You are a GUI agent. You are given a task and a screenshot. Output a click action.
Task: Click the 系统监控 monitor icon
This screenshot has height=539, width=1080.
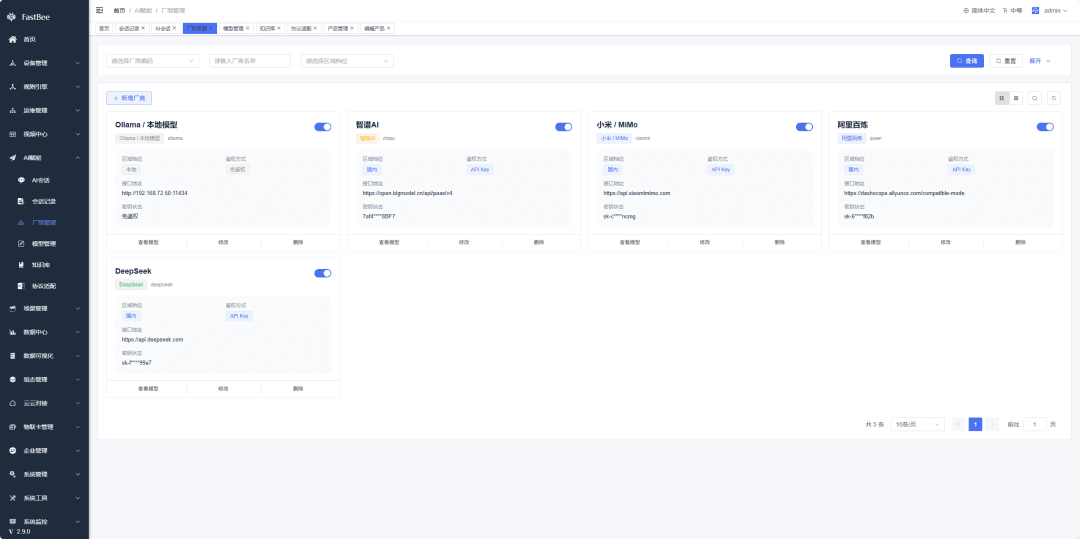[x=12, y=522]
